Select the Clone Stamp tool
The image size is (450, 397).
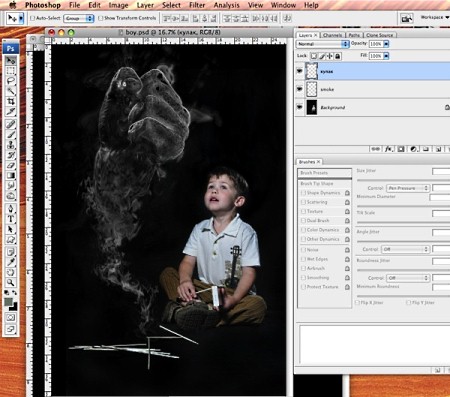point(11,145)
